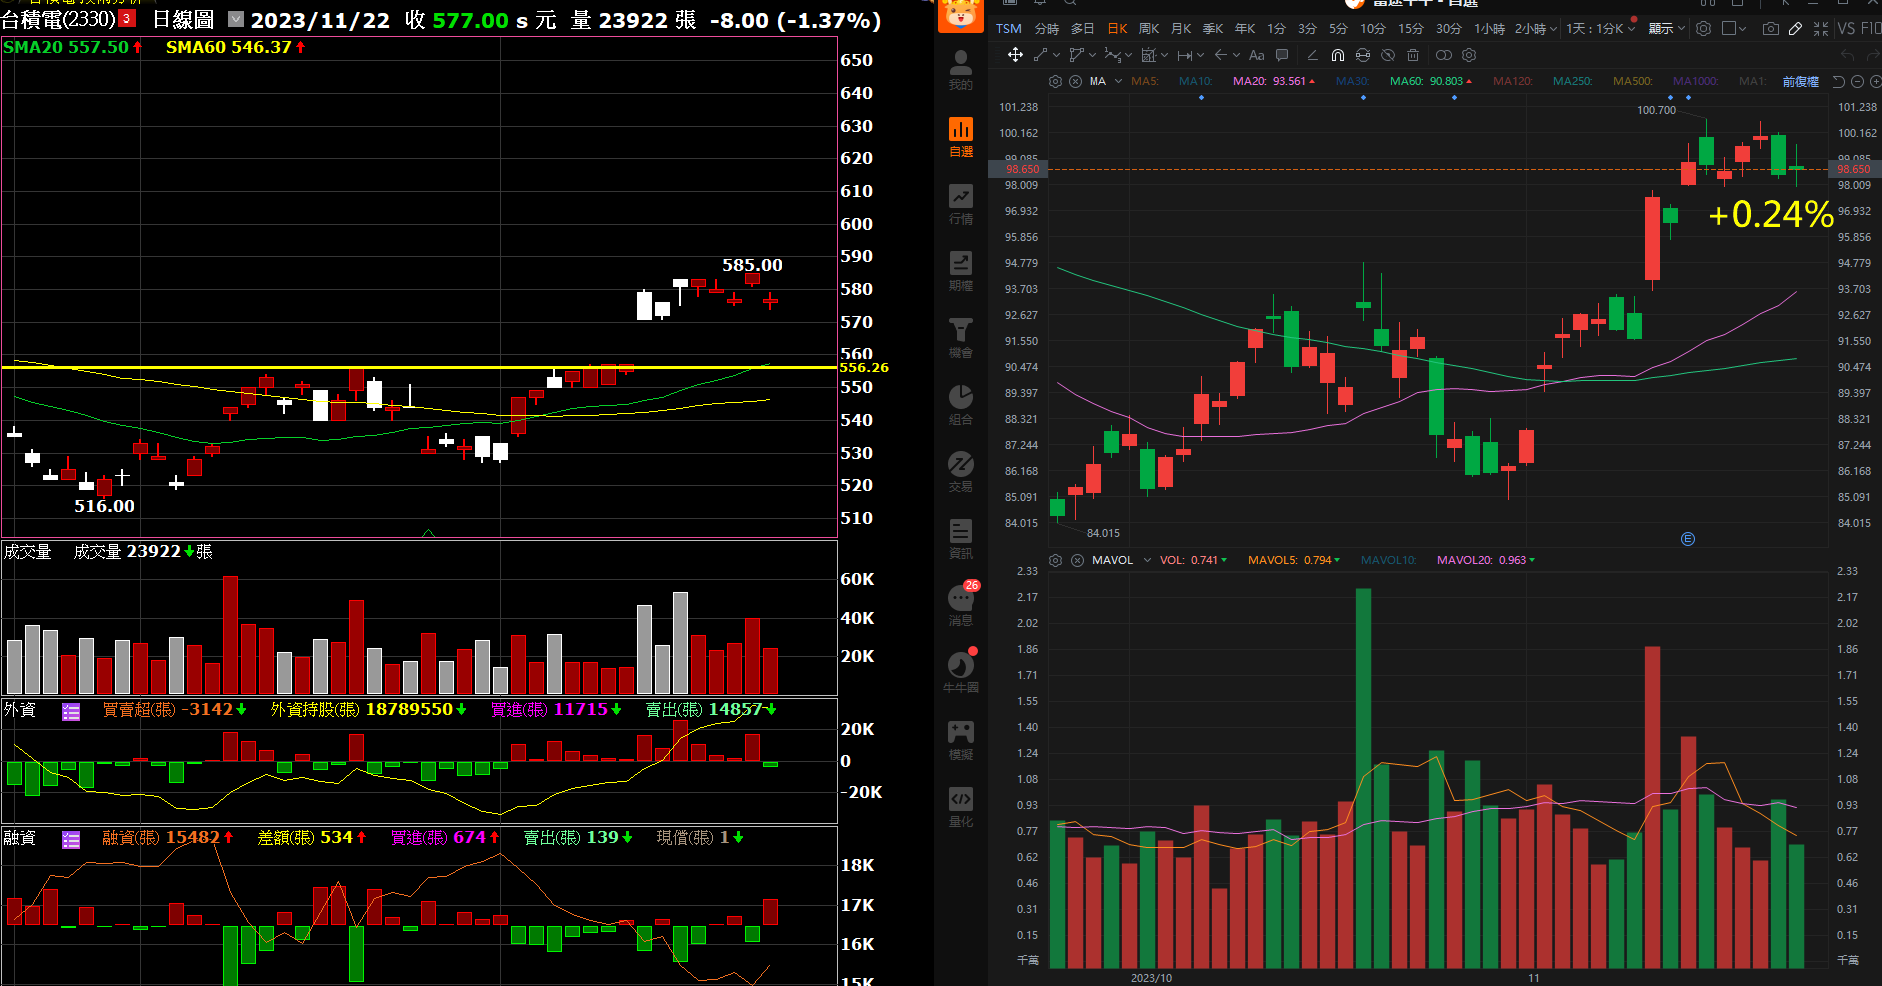The width and height of the screenshot is (1882, 986).
Task: Remove the MAVOL indicator with X icon
Action: (1077, 560)
